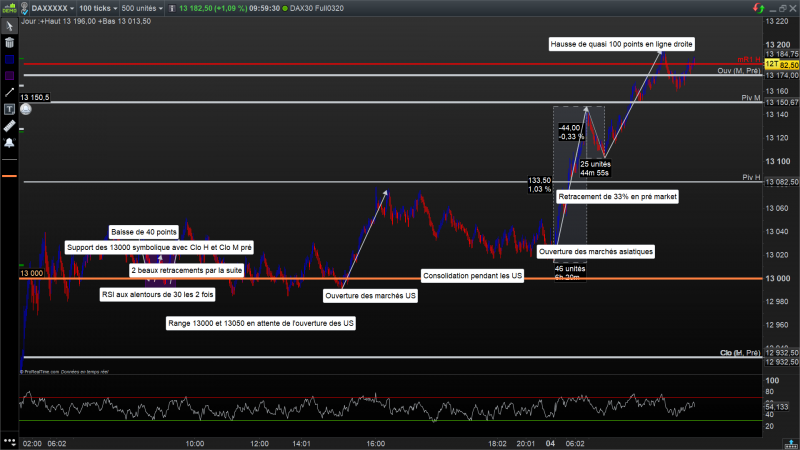
Task: Select the 'Hausse de quasi 100 points' annotation
Action: [x=621, y=44]
